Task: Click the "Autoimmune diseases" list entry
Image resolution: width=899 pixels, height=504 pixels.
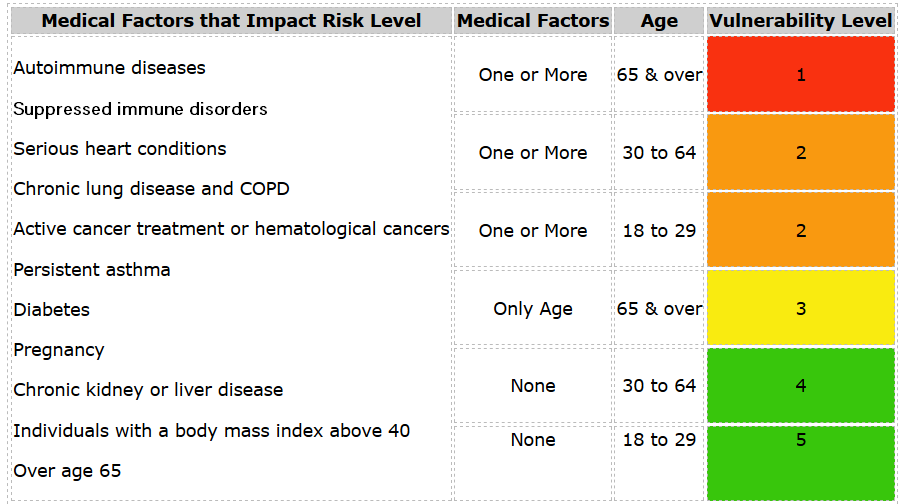Action: coord(109,68)
